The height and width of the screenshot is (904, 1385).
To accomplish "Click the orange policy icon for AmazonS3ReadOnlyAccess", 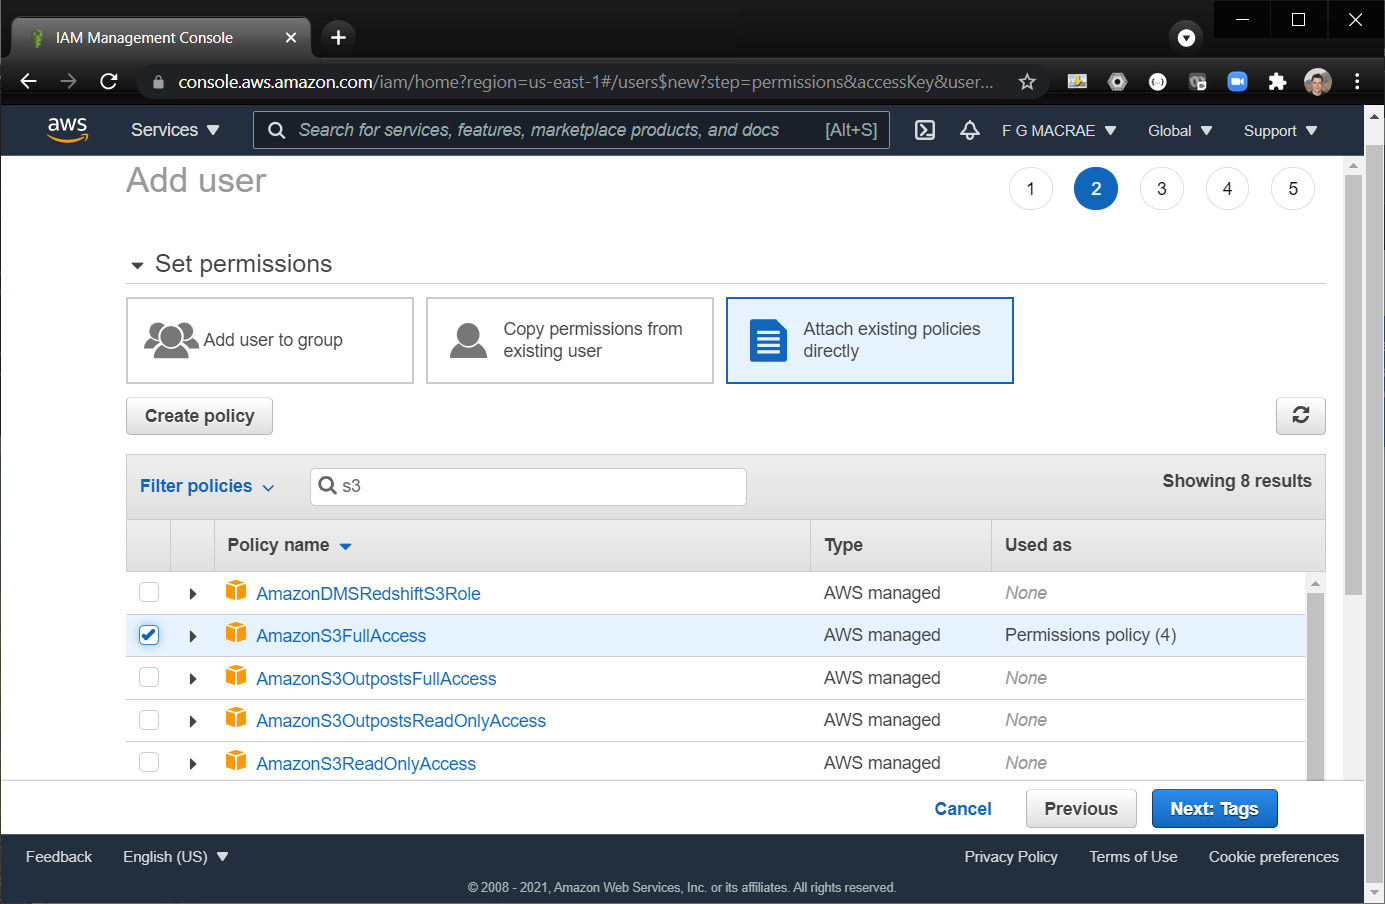I will pos(236,760).
